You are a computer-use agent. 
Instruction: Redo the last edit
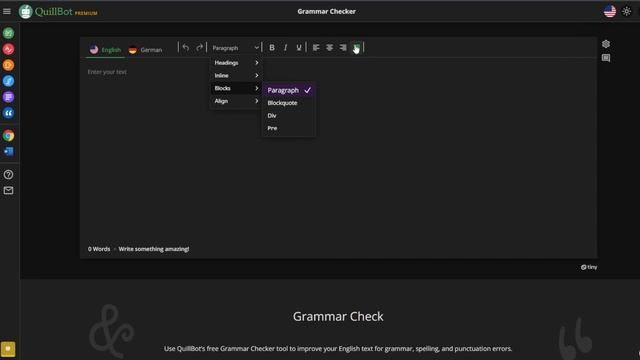coord(199,48)
